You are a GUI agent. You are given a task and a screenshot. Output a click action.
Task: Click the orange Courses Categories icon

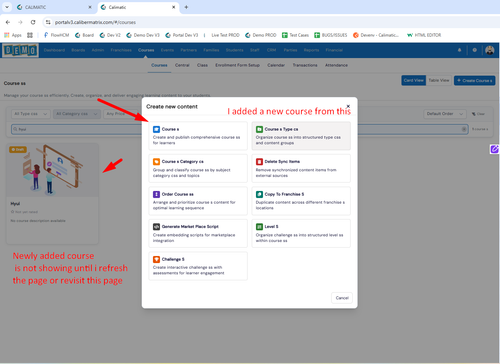click(x=156, y=162)
